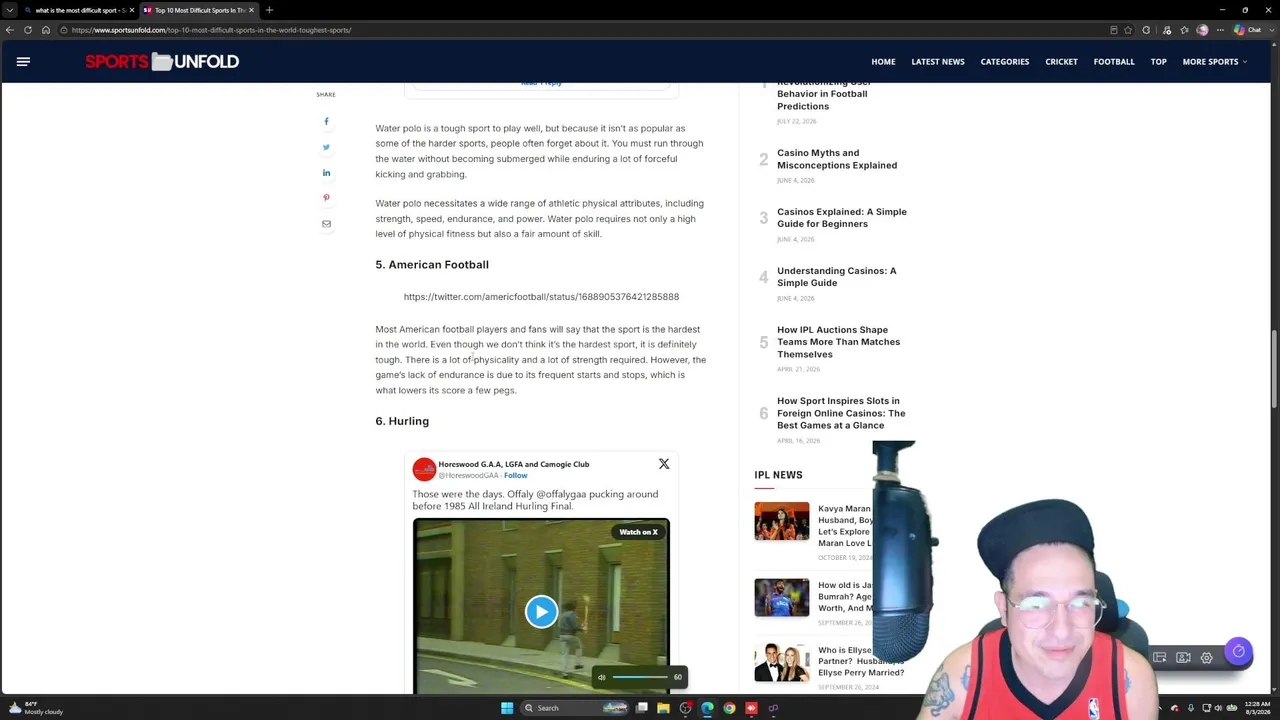Click the taskbar clock and date

1258,708
